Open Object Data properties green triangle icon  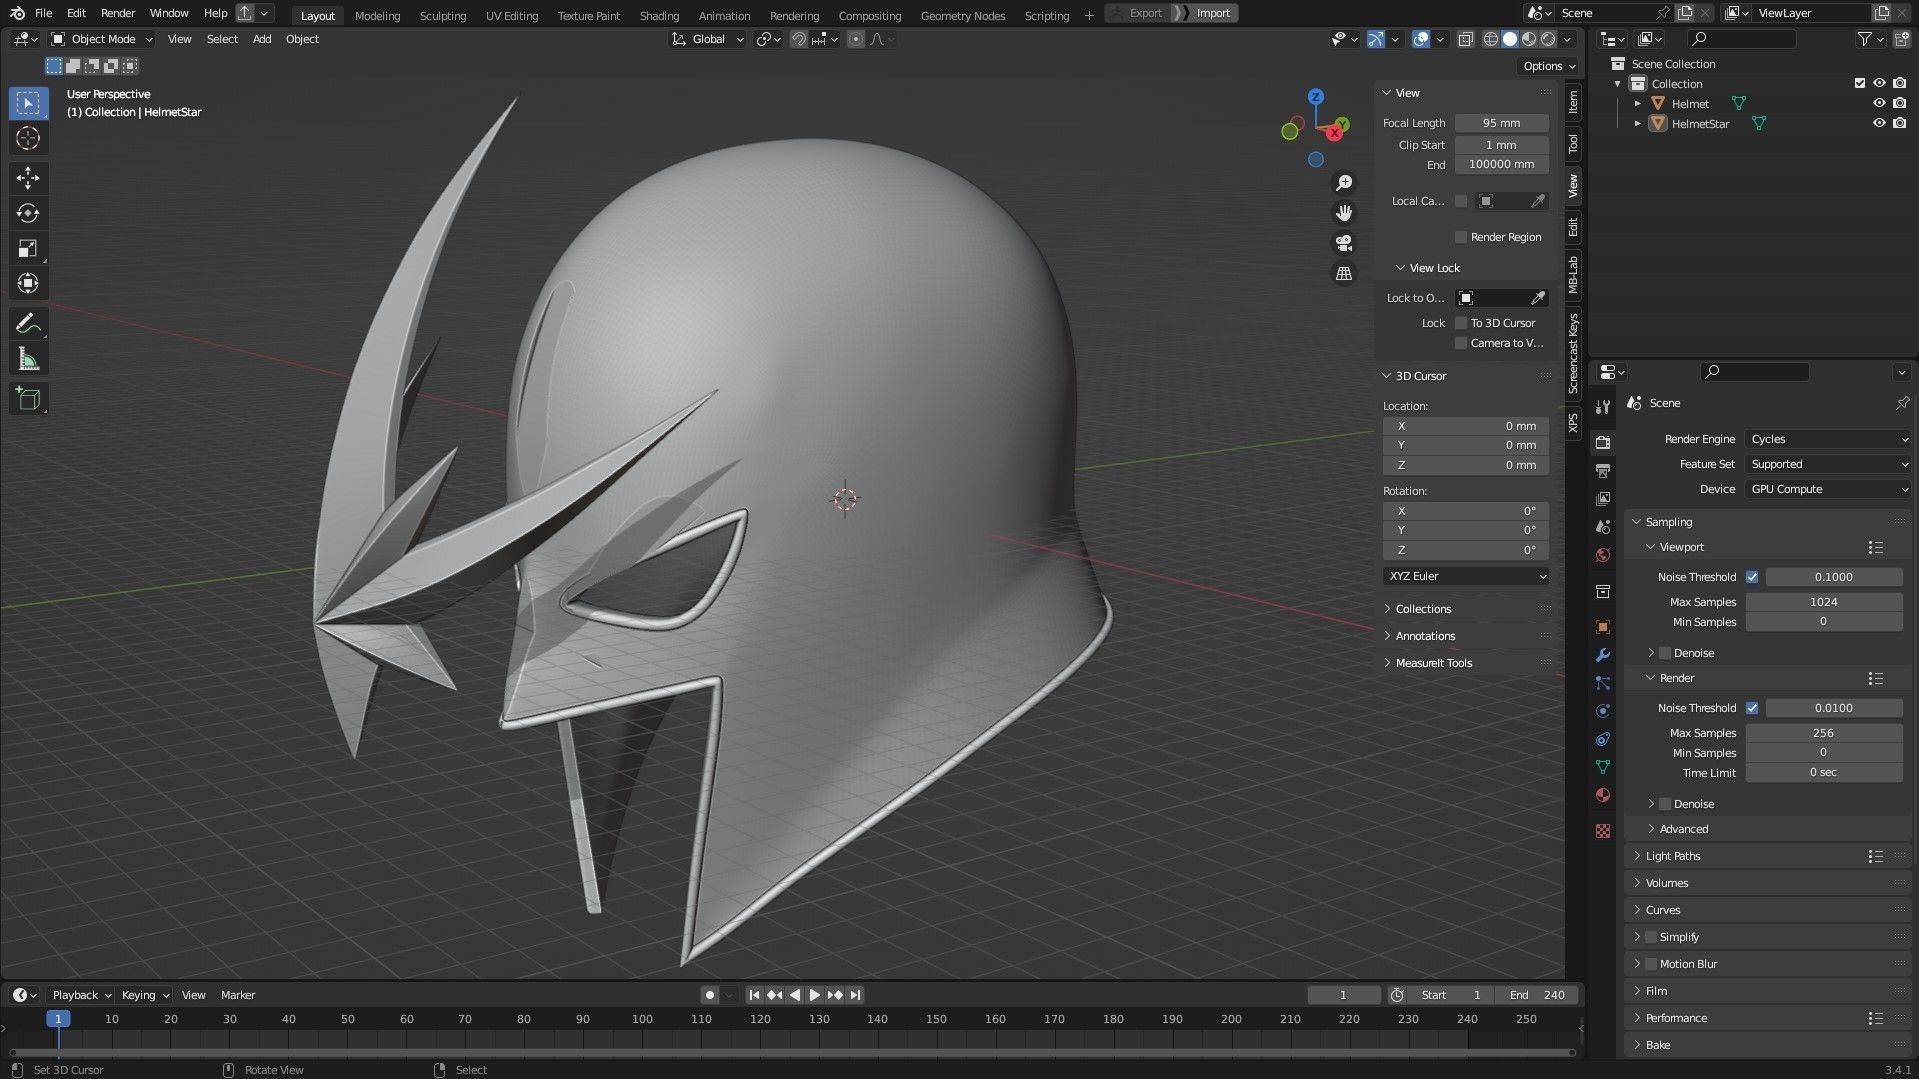pyautogui.click(x=1603, y=767)
